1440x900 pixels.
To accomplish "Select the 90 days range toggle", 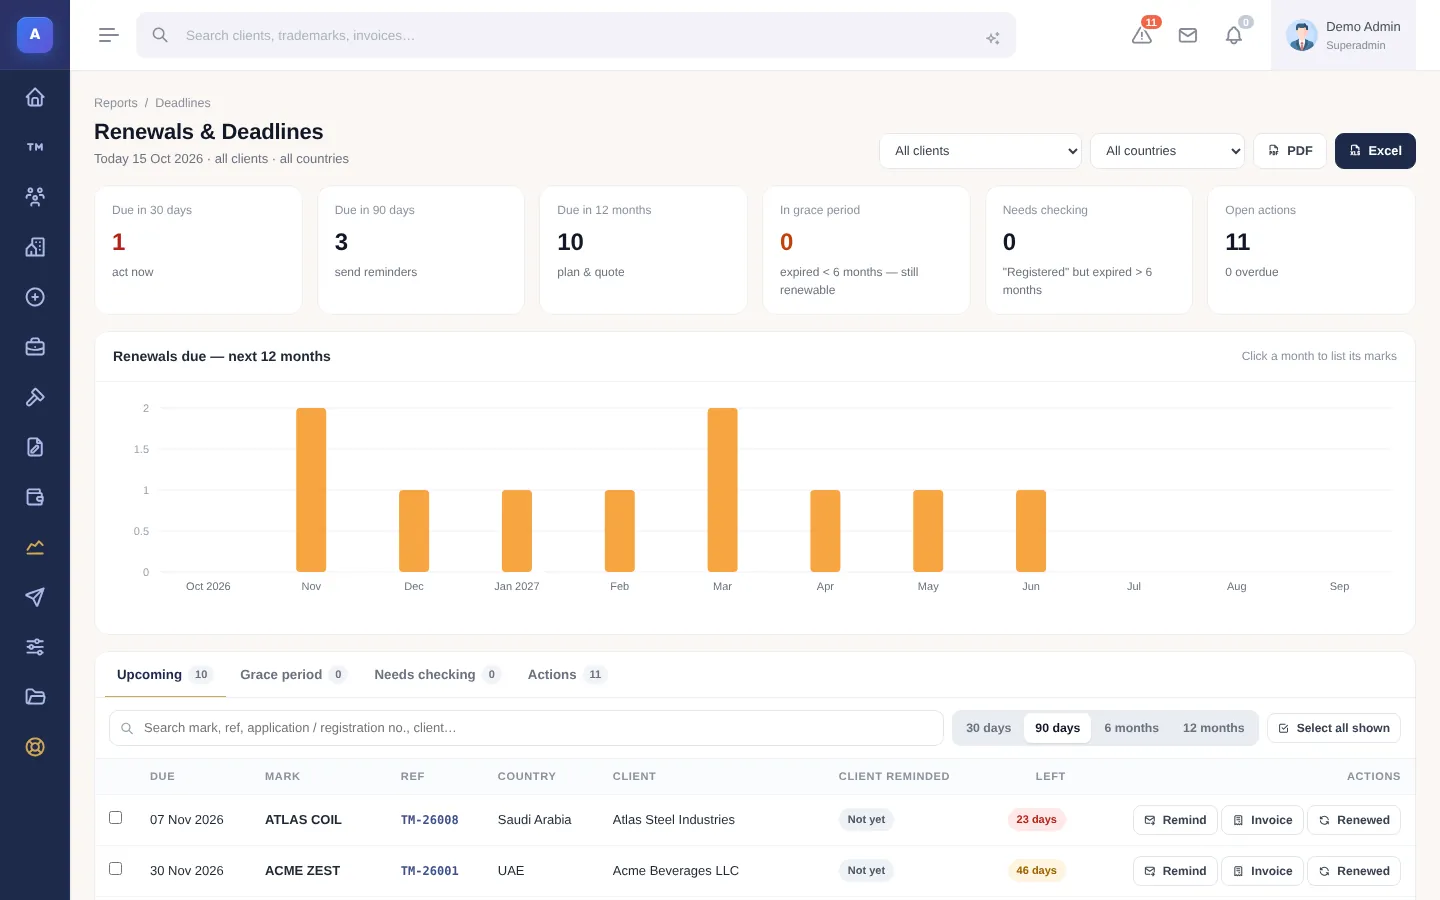I will [x=1057, y=728].
